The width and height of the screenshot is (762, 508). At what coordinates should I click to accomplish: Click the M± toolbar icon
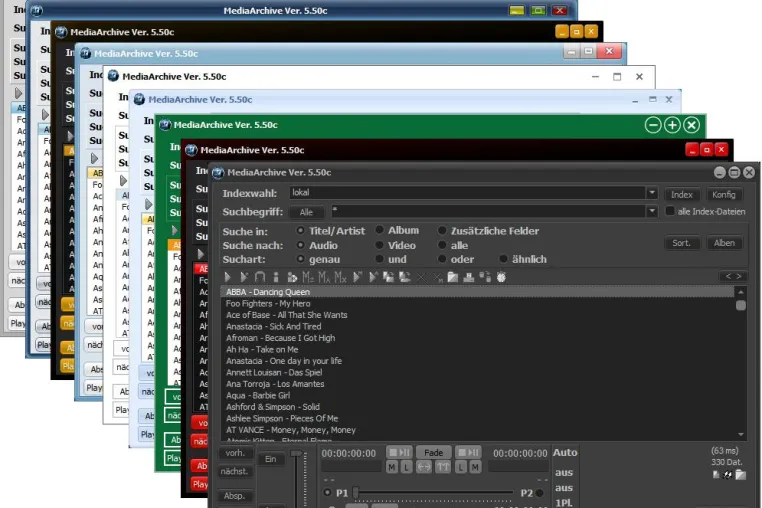point(308,277)
